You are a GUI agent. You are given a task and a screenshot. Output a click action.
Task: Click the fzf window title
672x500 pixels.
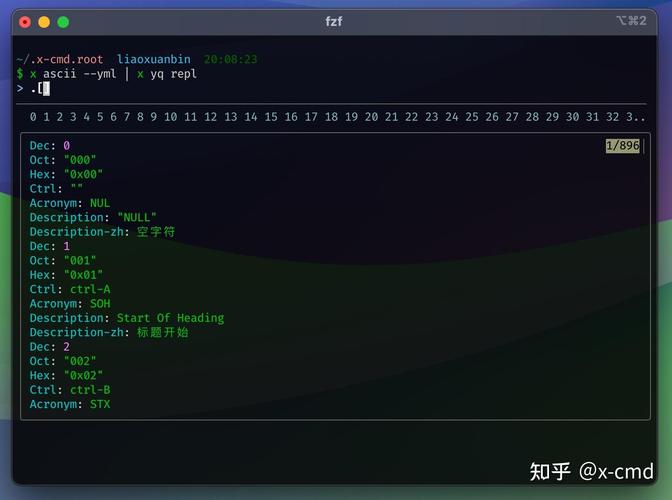click(335, 21)
